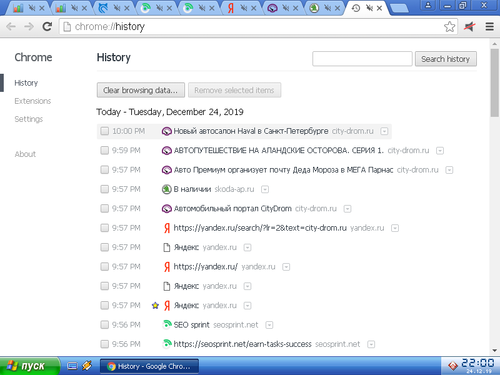Open Settings from the sidebar
This screenshot has width=500, height=375.
tap(29, 119)
